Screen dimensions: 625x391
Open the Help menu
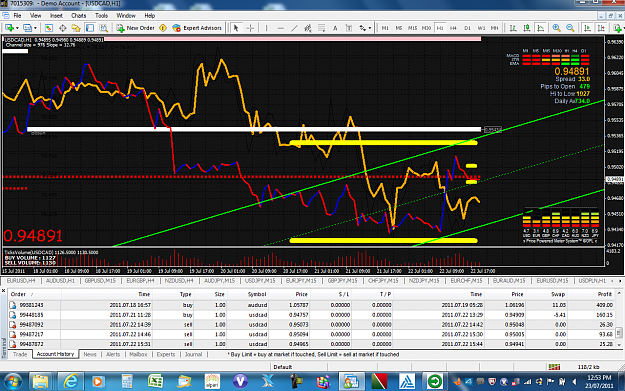(x=149, y=16)
